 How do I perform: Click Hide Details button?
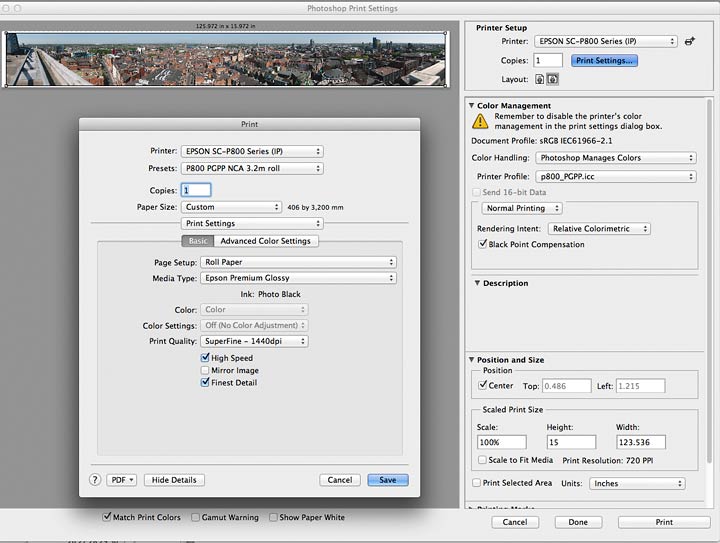(174, 480)
